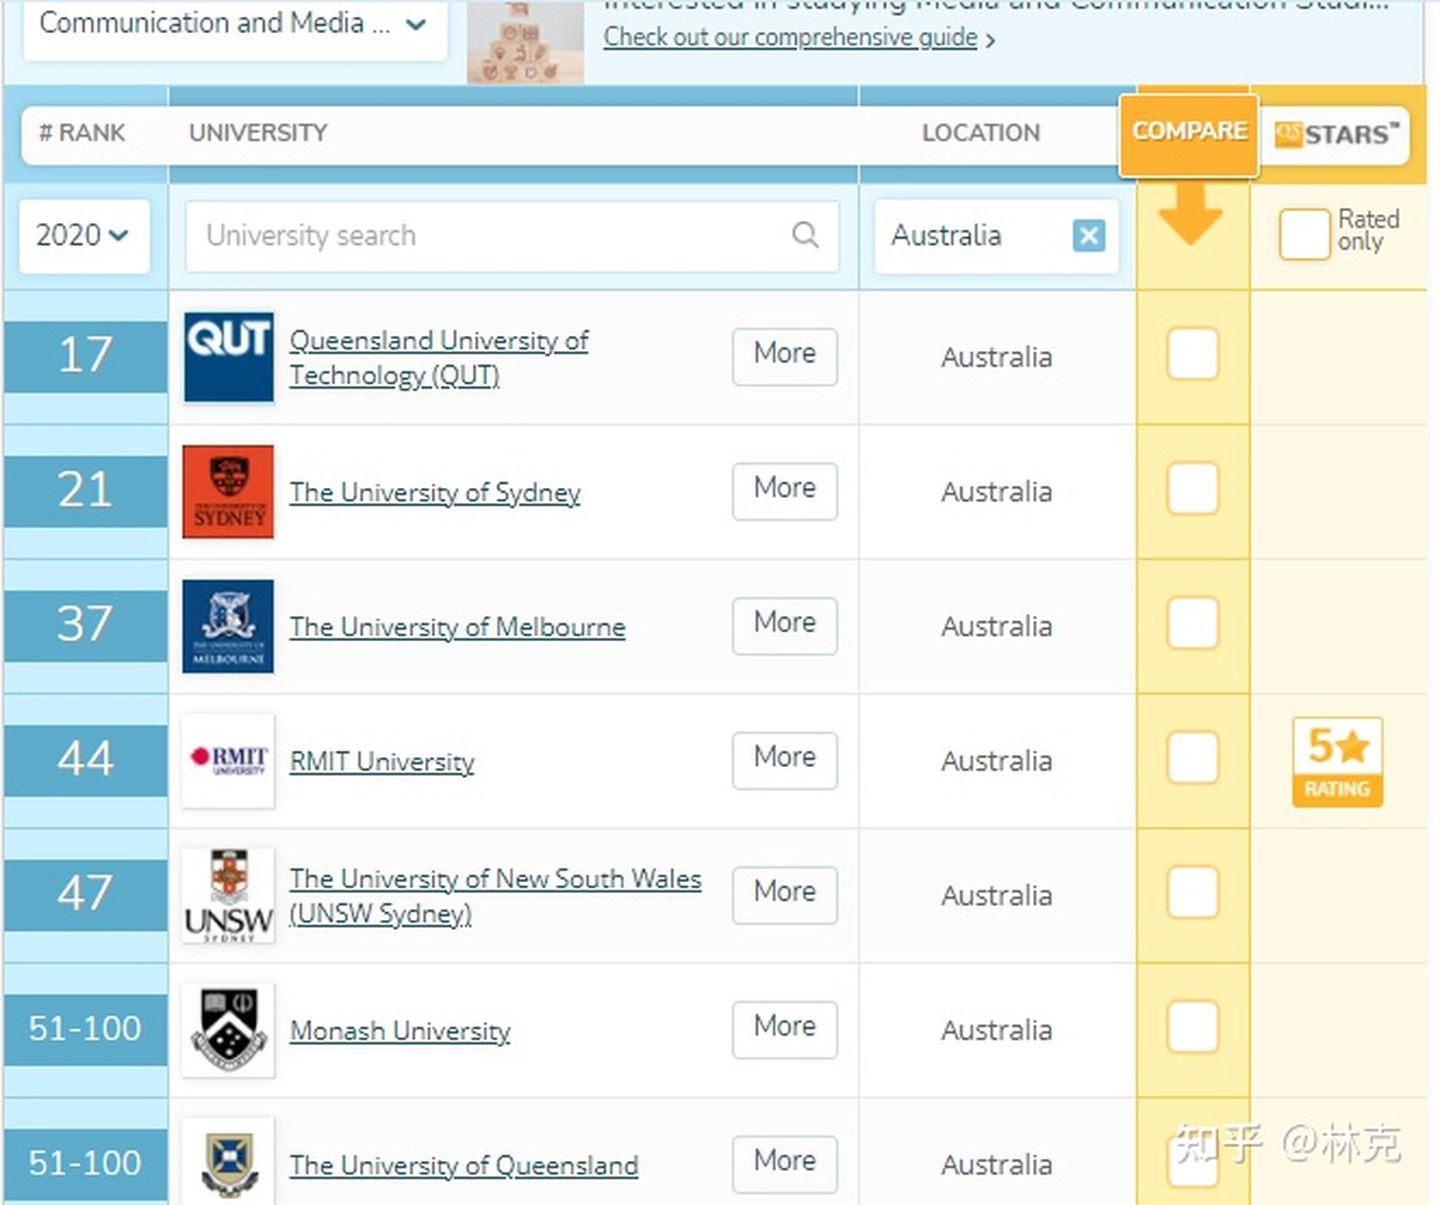
Task: Click rank 47 cell
Action: [x=85, y=894]
